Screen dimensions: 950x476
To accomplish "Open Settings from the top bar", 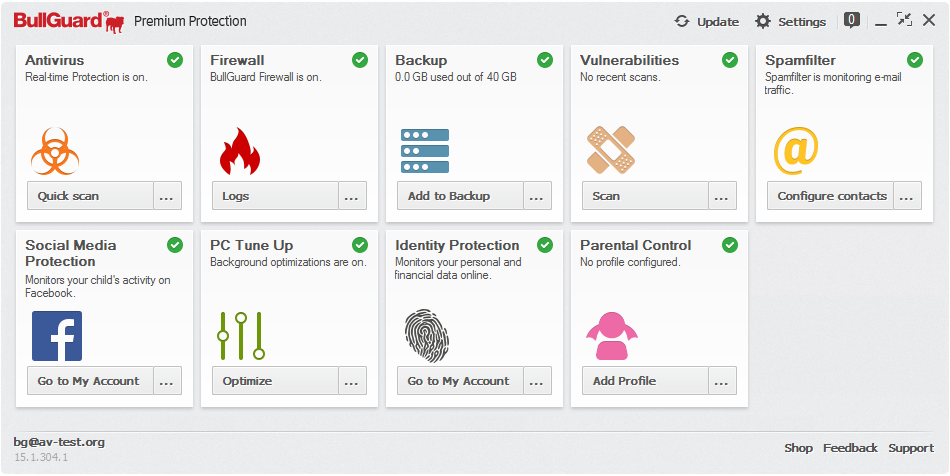I will coord(790,21).
